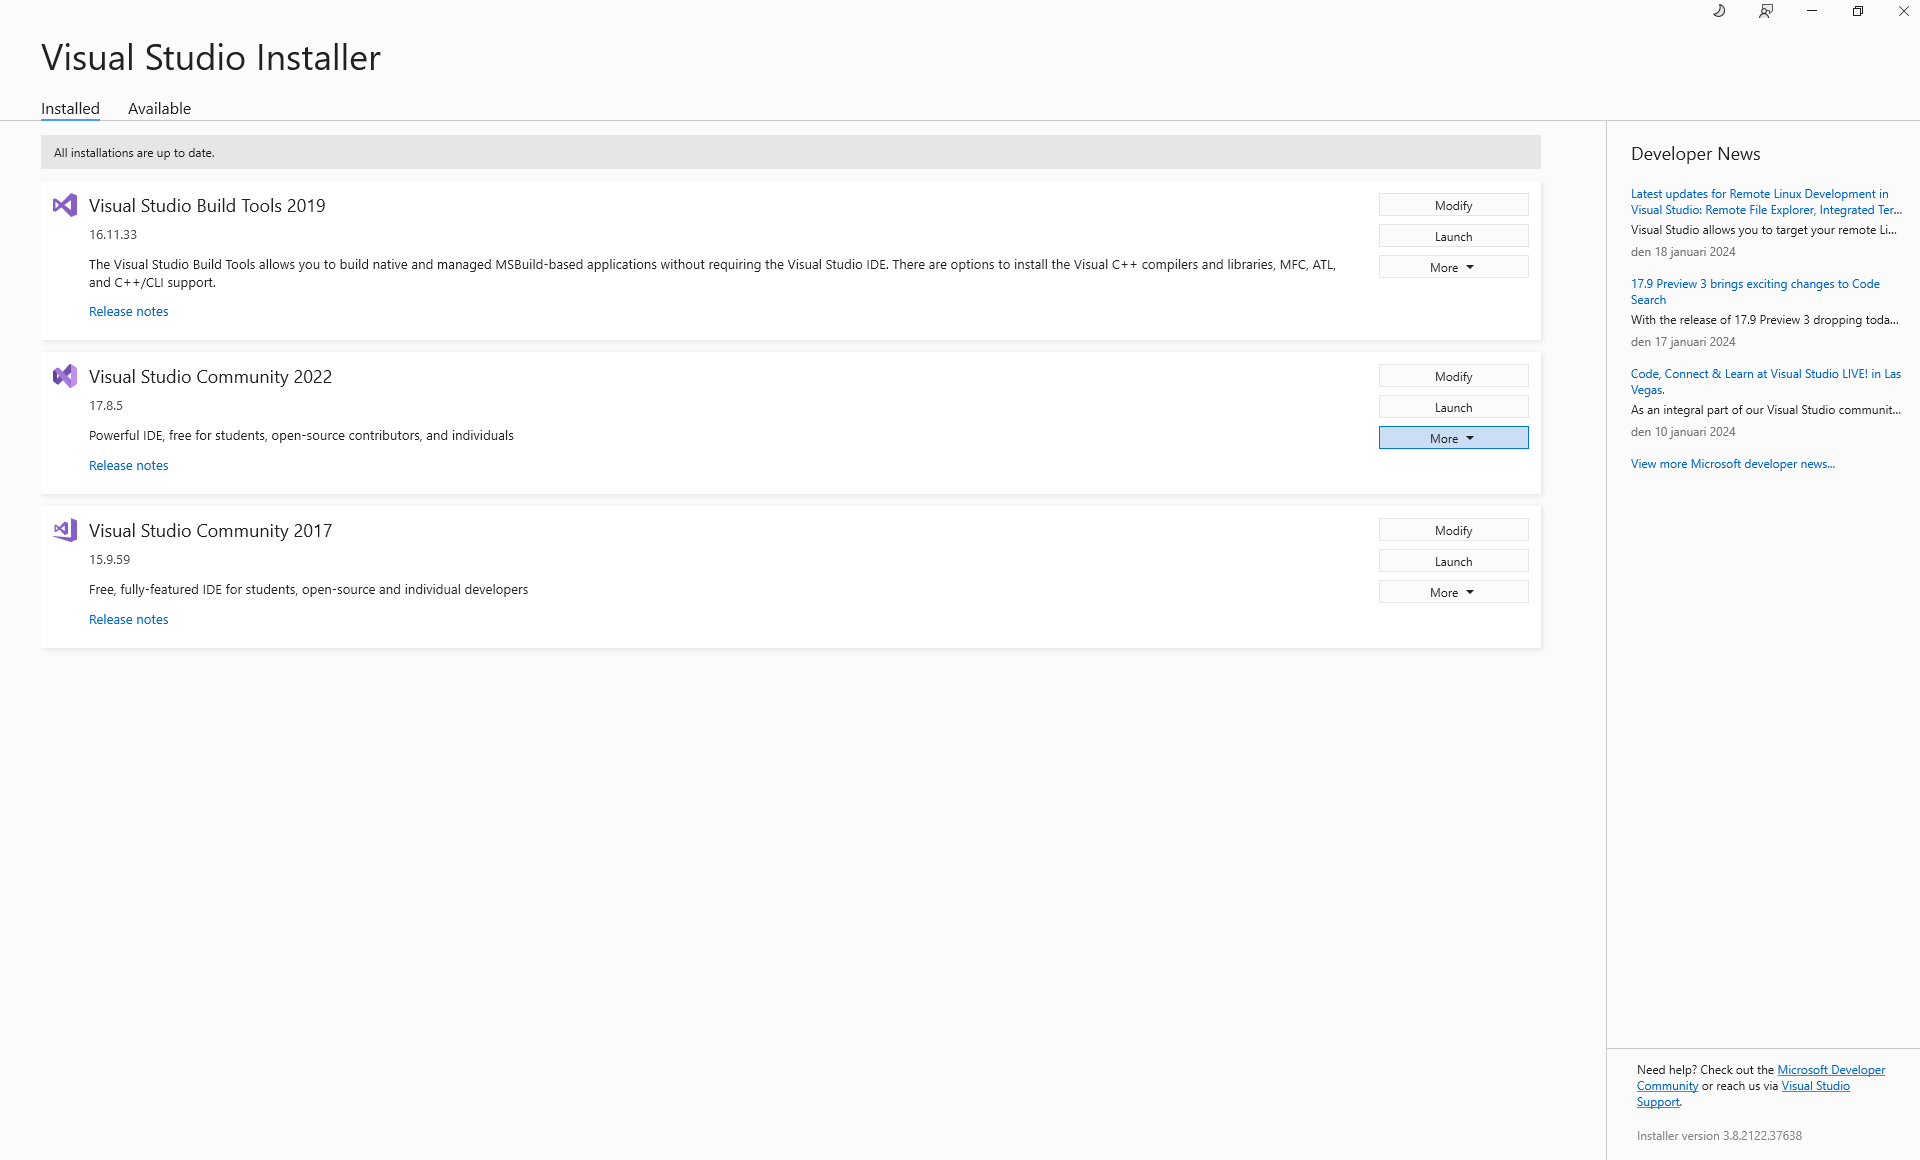Switch to the Installed tab

pyautogui.click(x=70, y=108)
